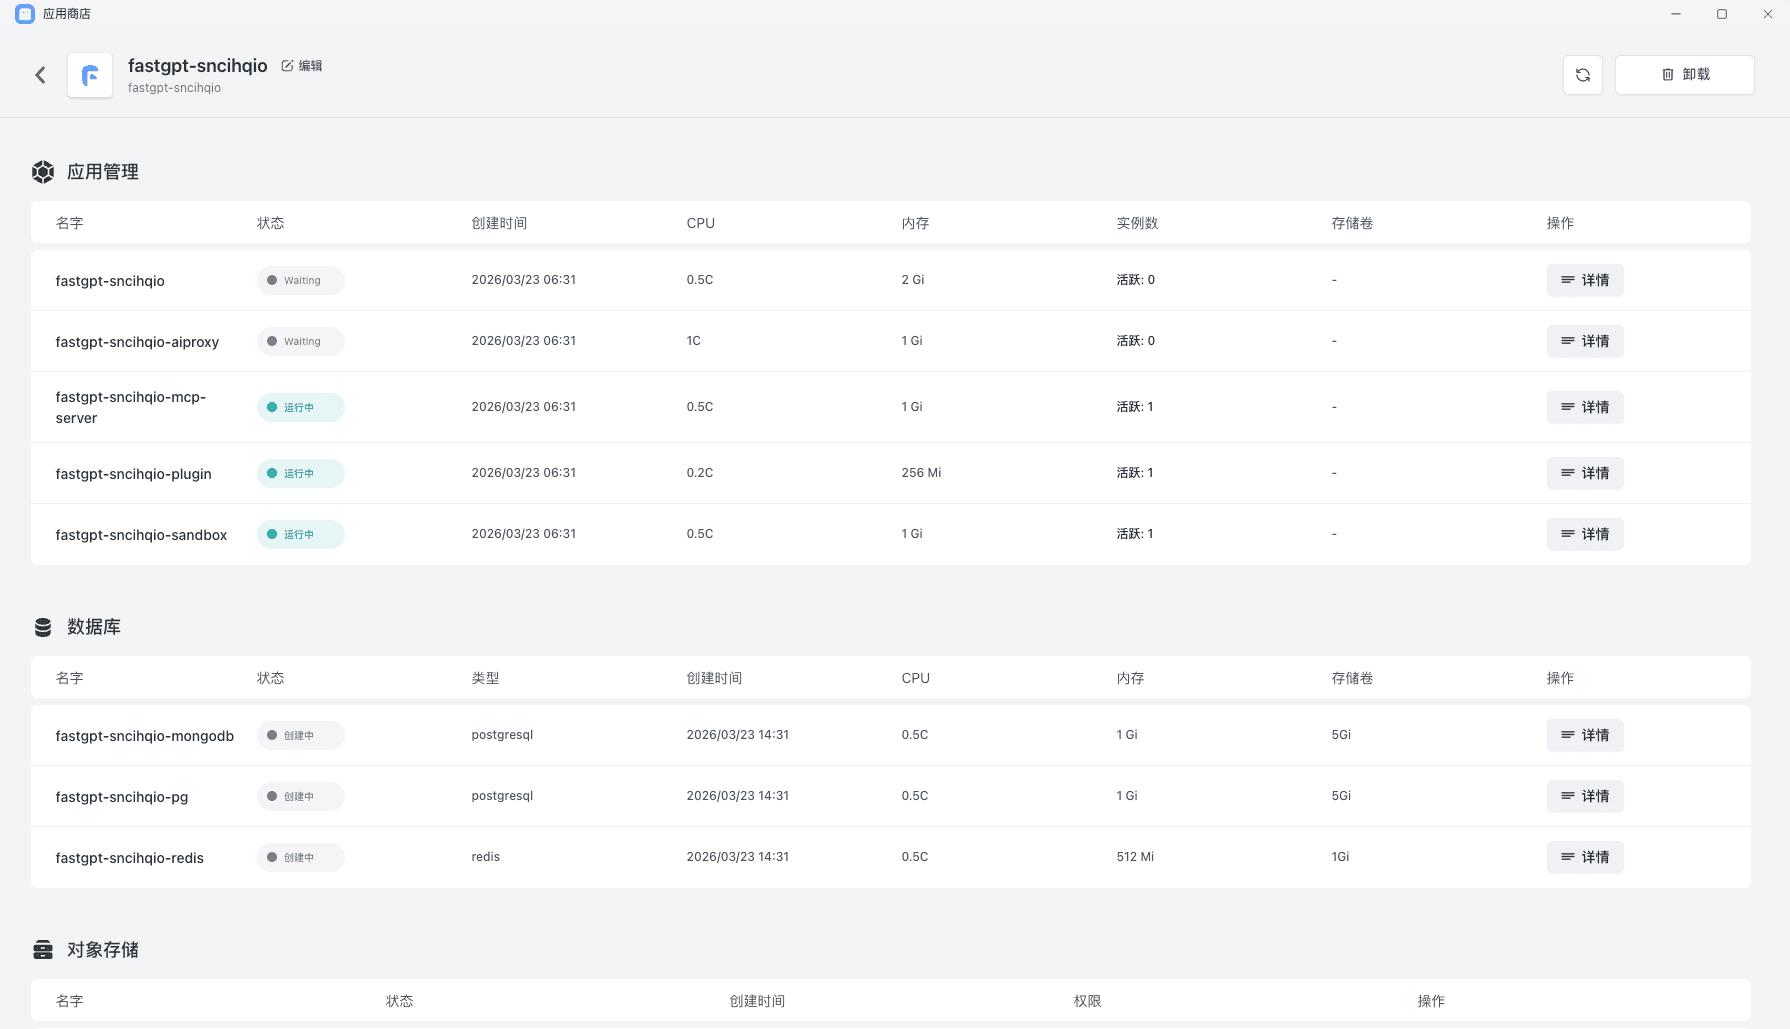This screenshot has width=1790, height=1029.
Task: Click 创建中 status badge of redis row
Action: pyautogui.click(x=301, y=857)
